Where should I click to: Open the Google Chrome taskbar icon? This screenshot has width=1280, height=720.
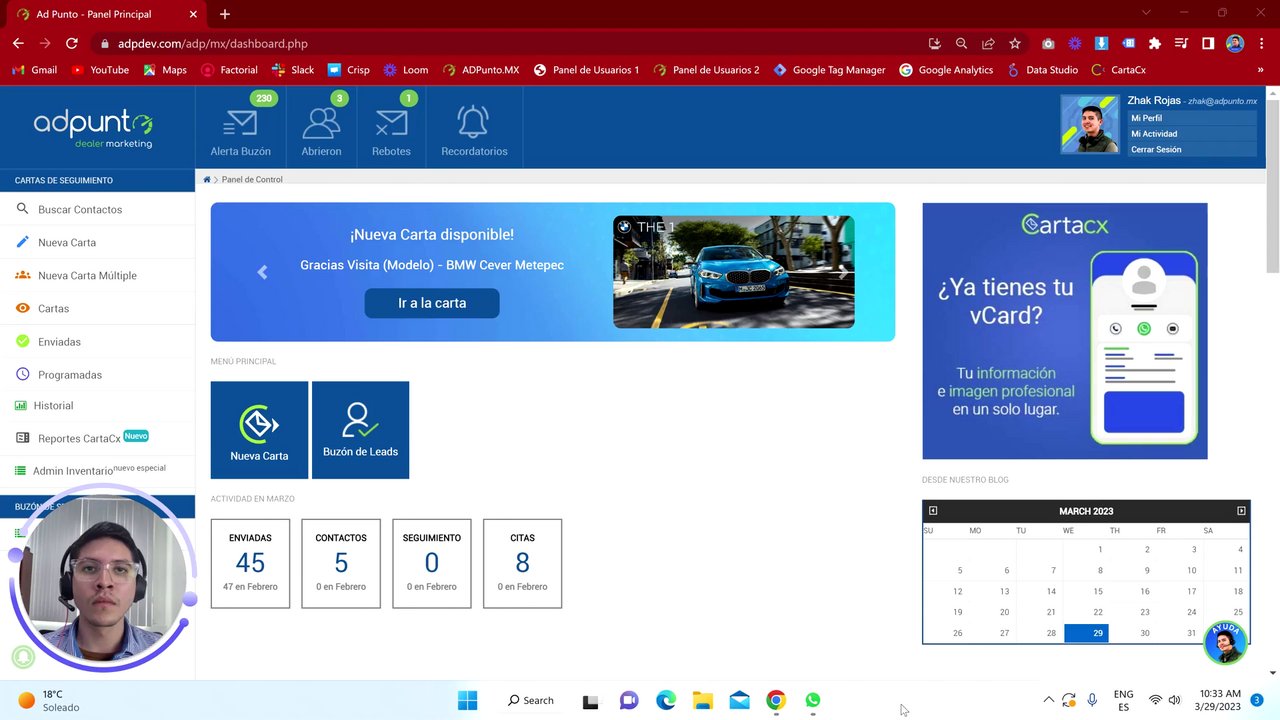pos(776,700)
